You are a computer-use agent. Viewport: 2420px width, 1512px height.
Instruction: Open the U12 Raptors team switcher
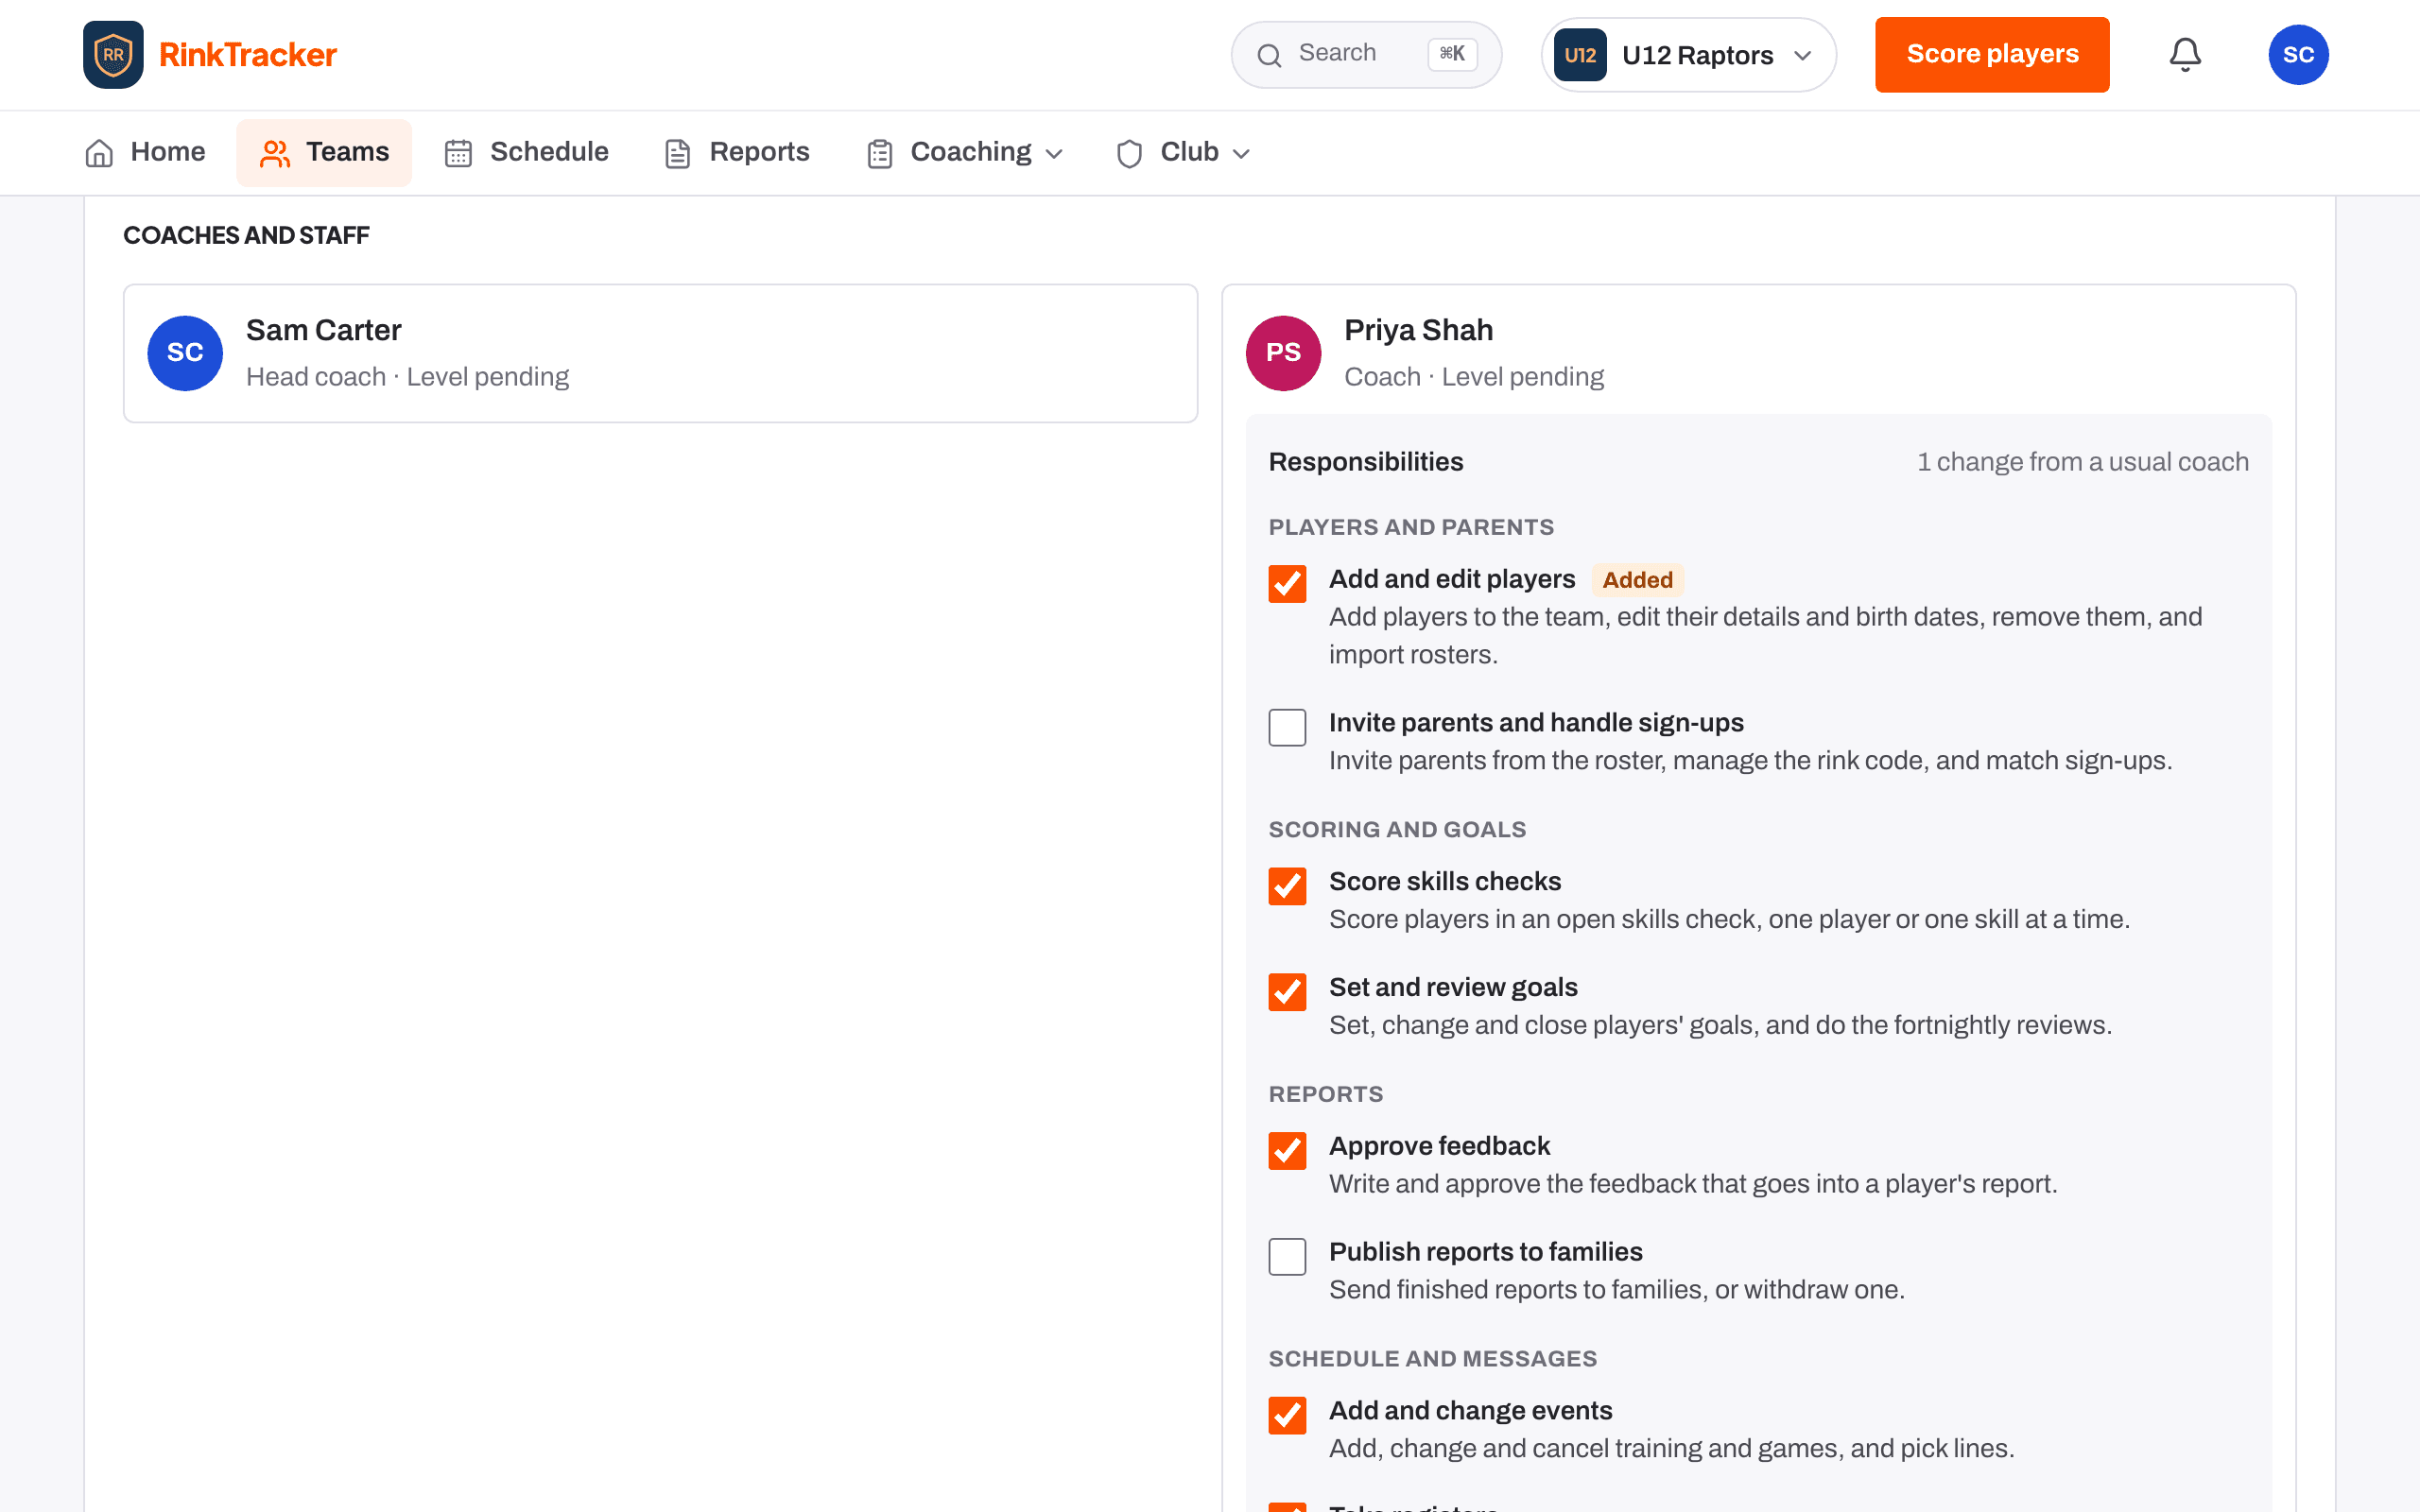[1688, 55]
